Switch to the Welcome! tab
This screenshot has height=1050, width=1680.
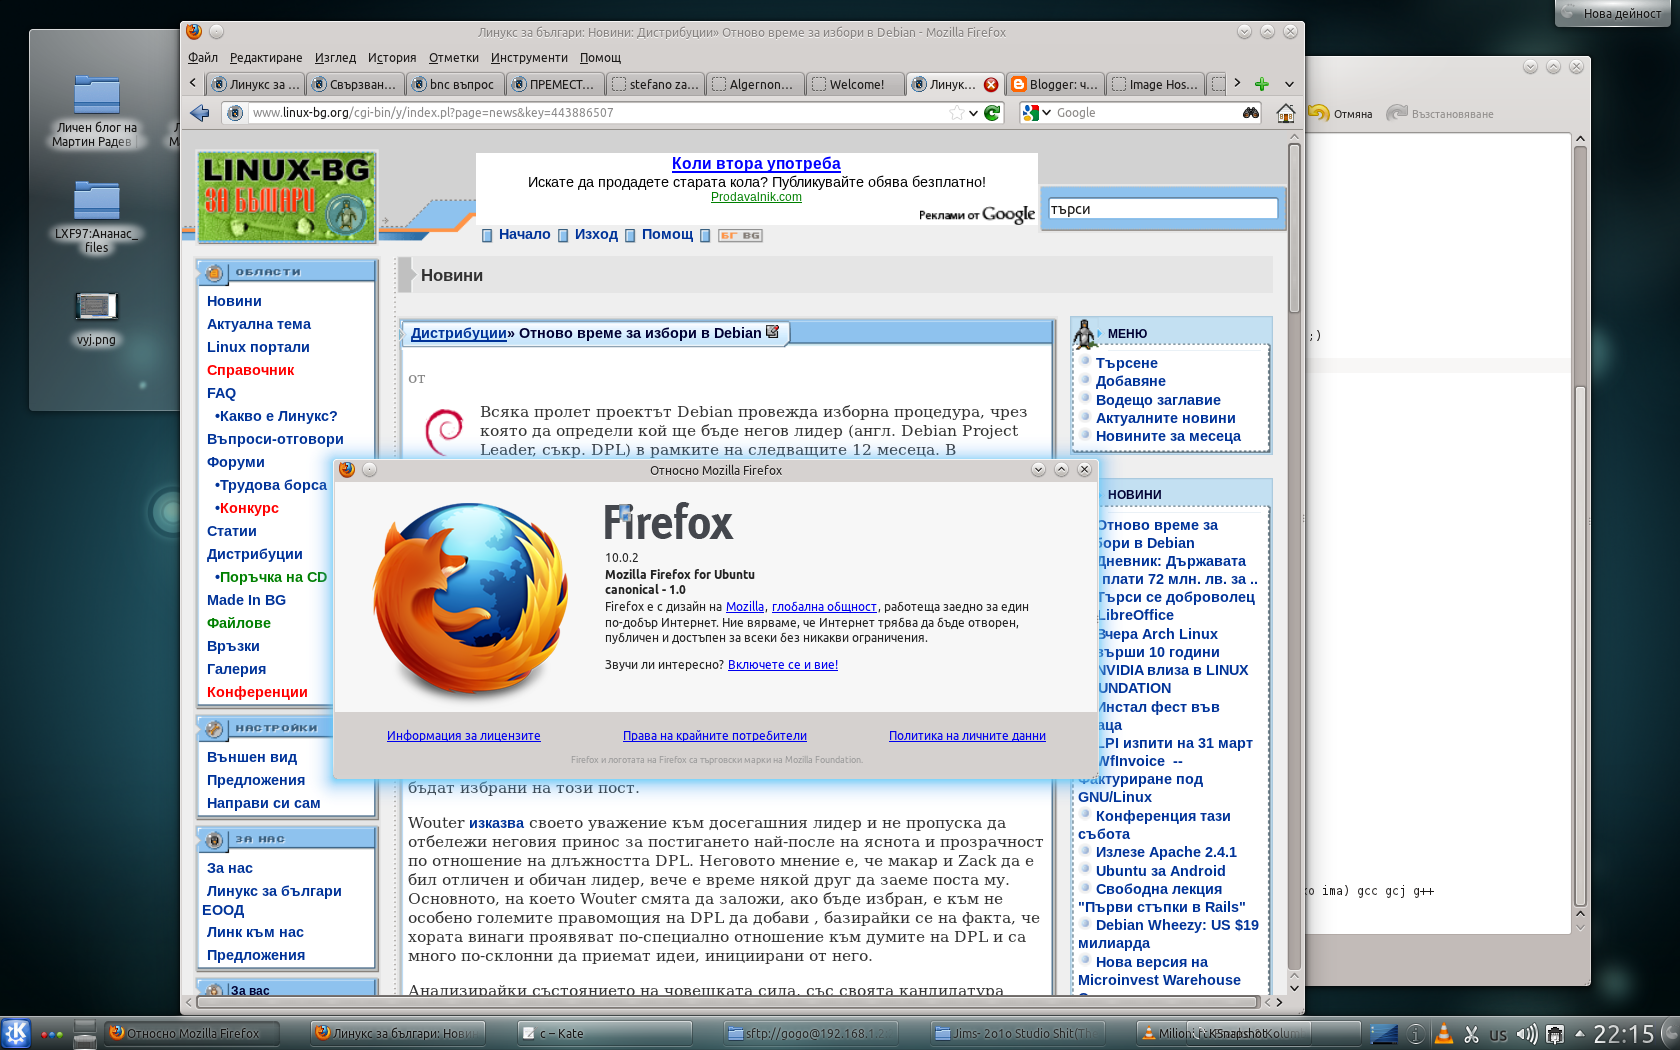click(x=855, y=84)
